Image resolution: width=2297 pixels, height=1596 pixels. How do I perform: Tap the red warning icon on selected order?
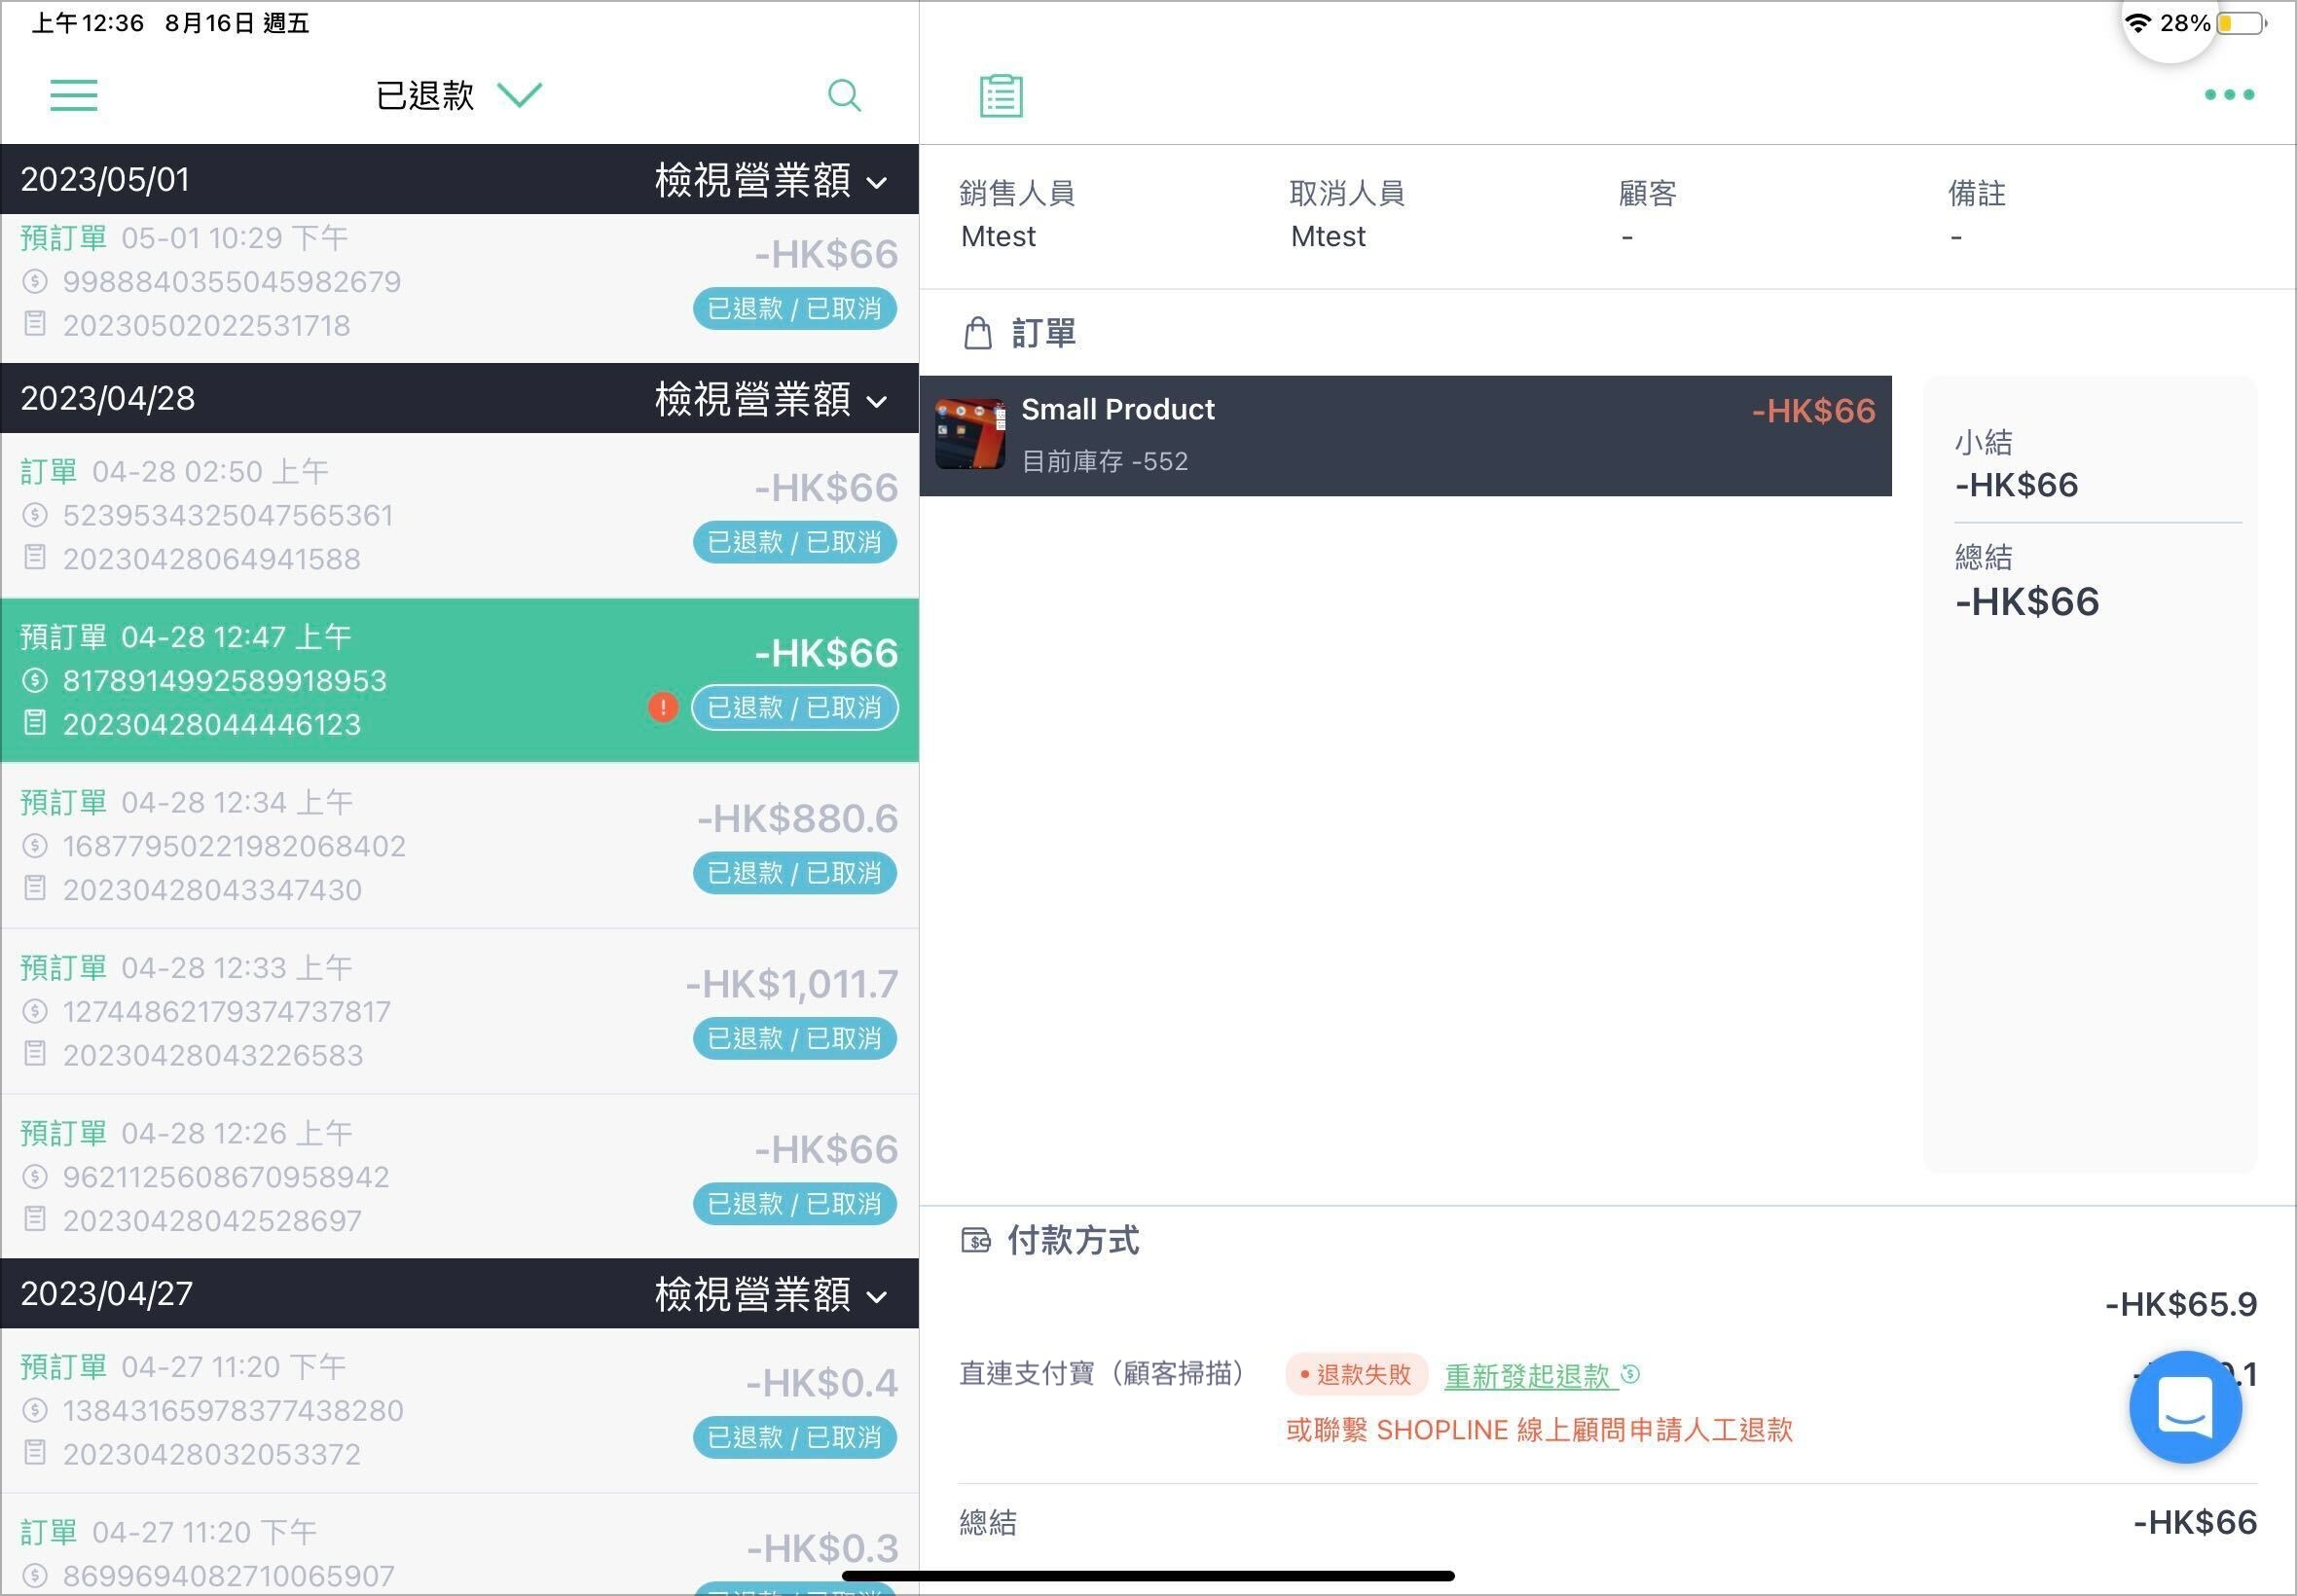[x=662, y=708]
